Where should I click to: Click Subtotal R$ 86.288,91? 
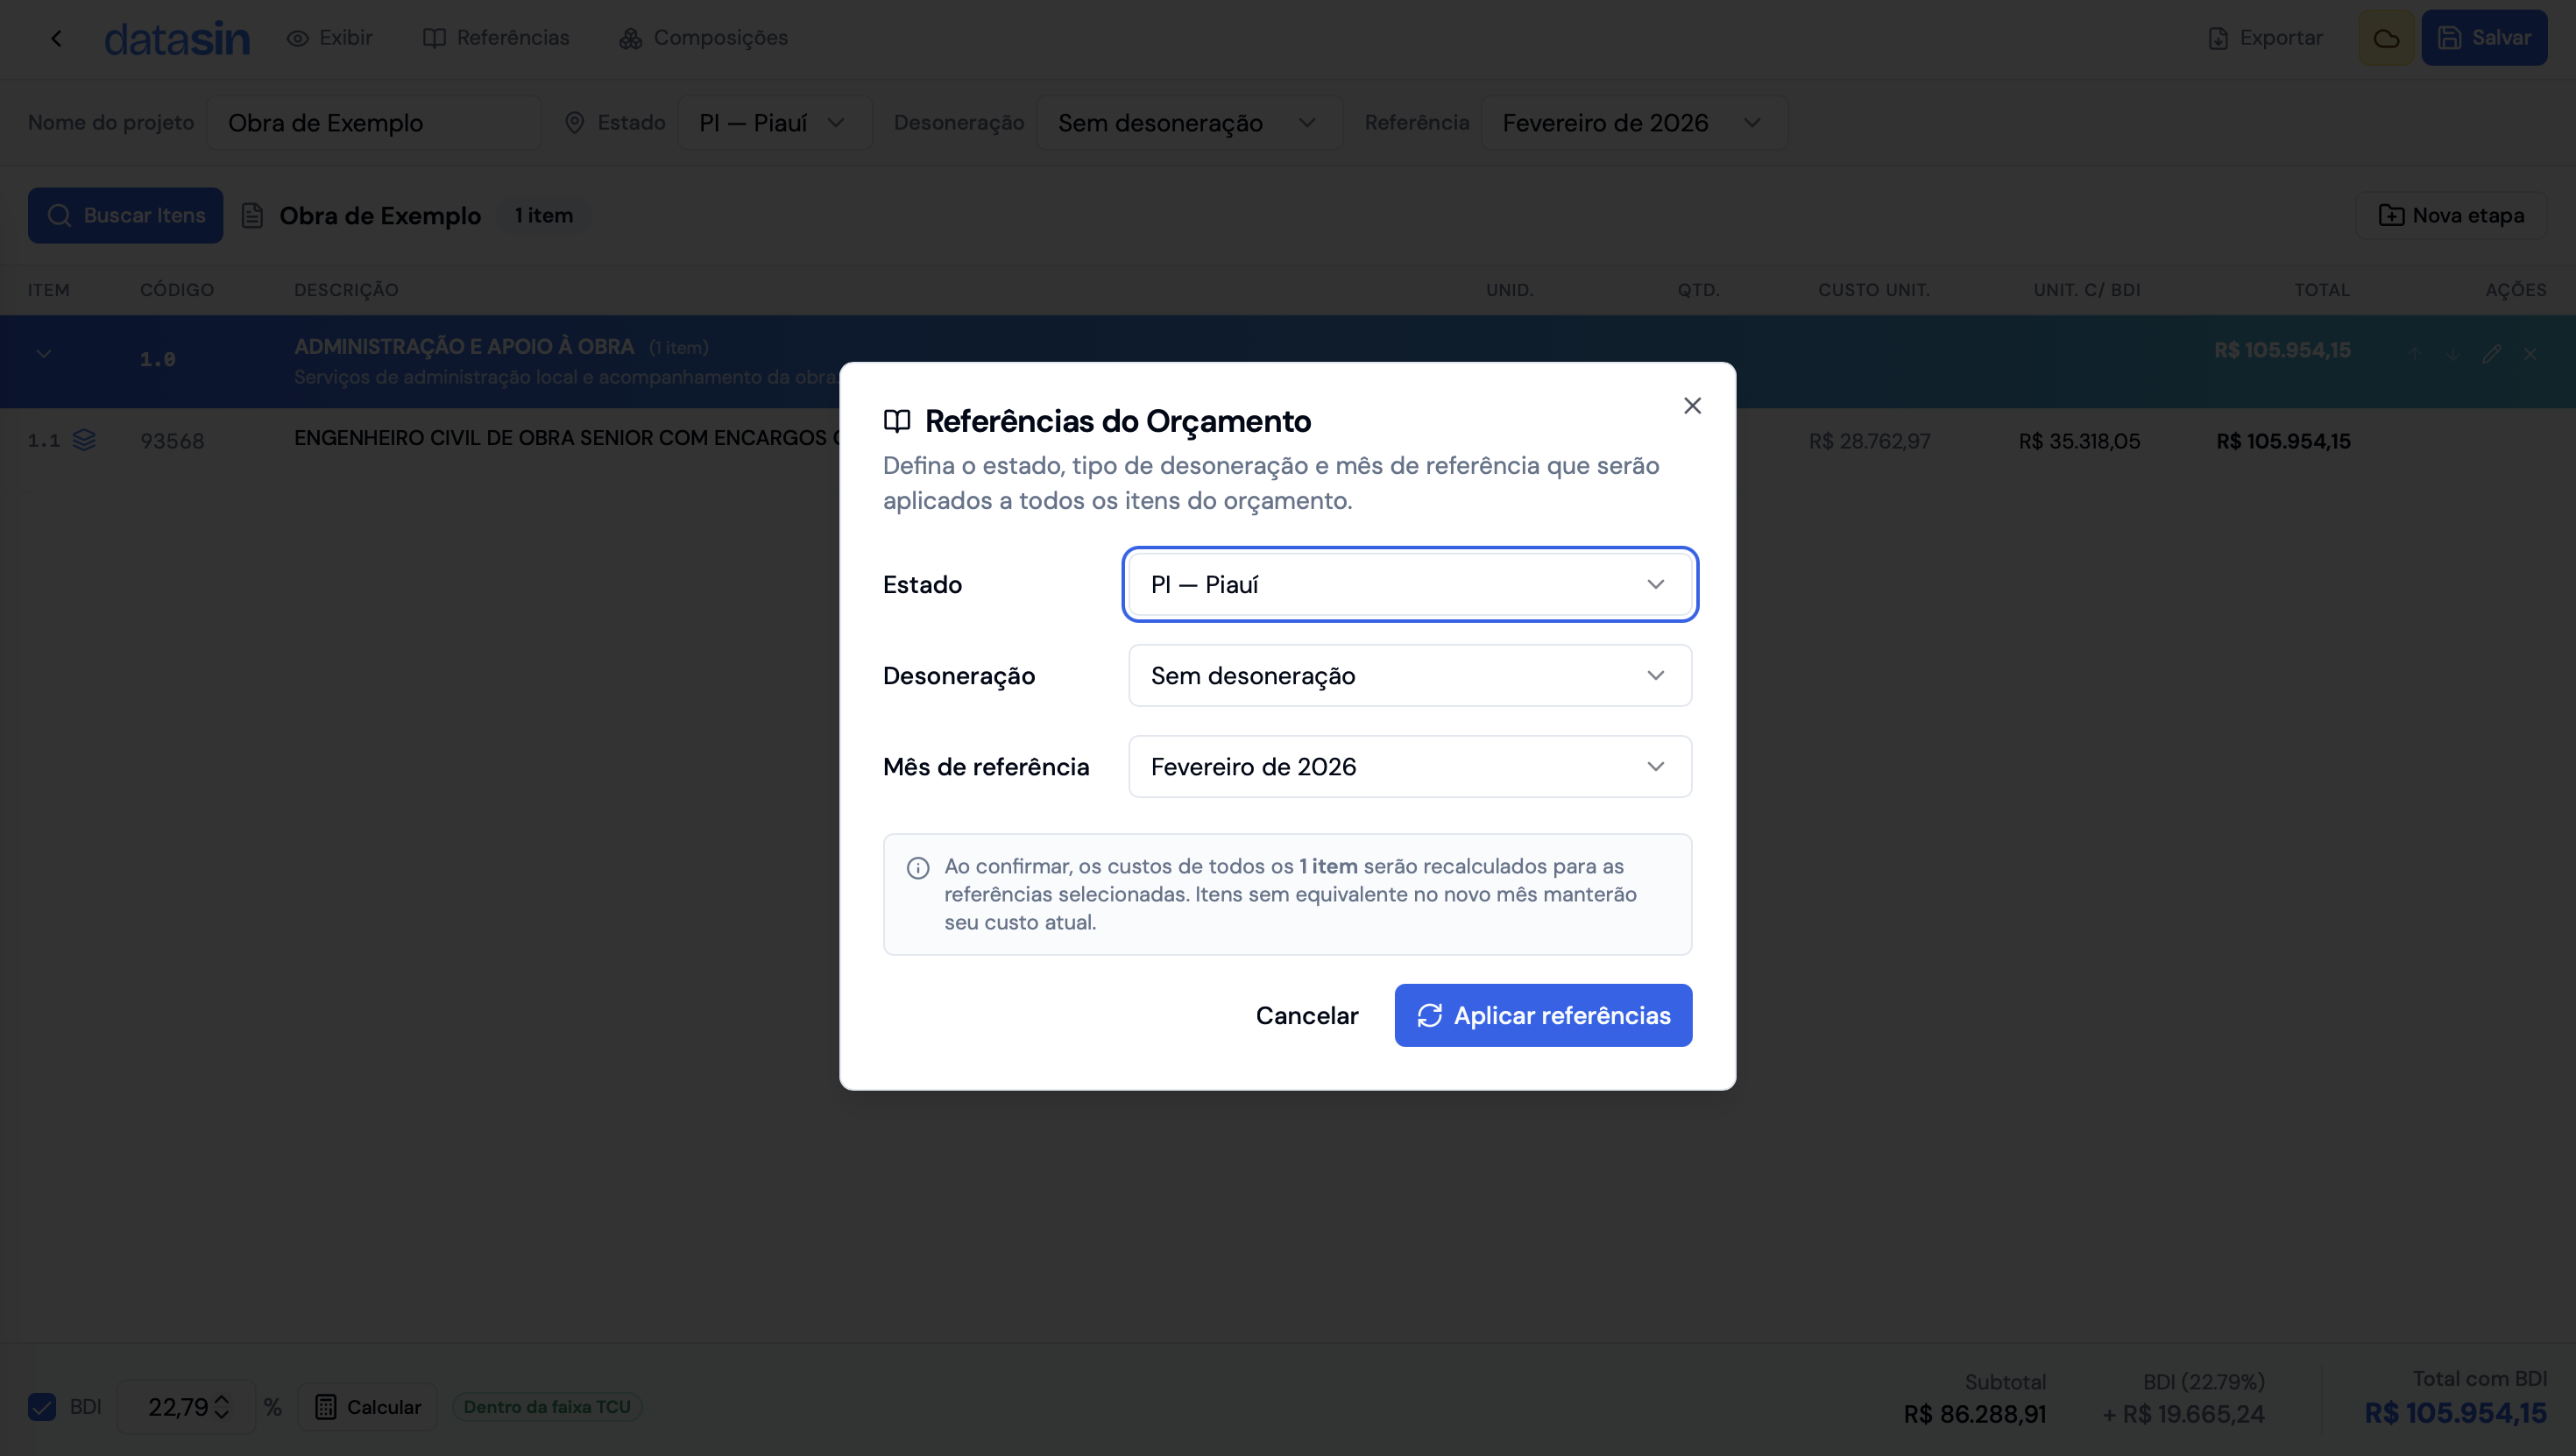coord(1974,1414)
